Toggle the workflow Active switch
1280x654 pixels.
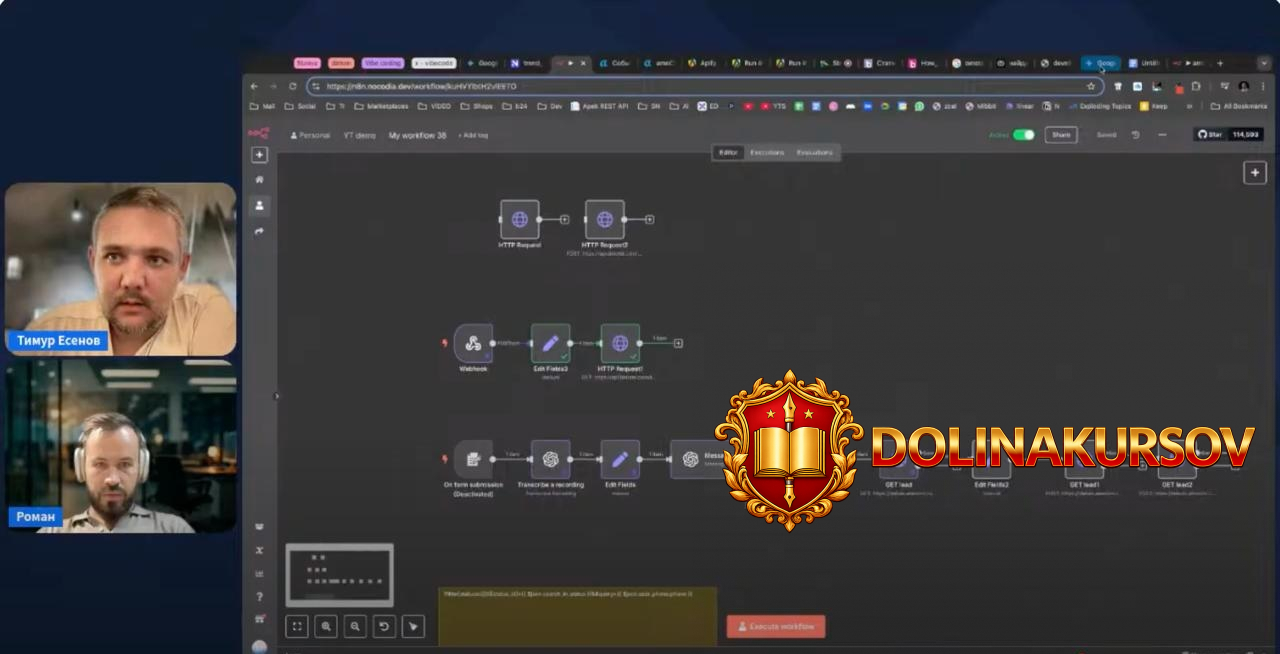tap(1023, 135)
